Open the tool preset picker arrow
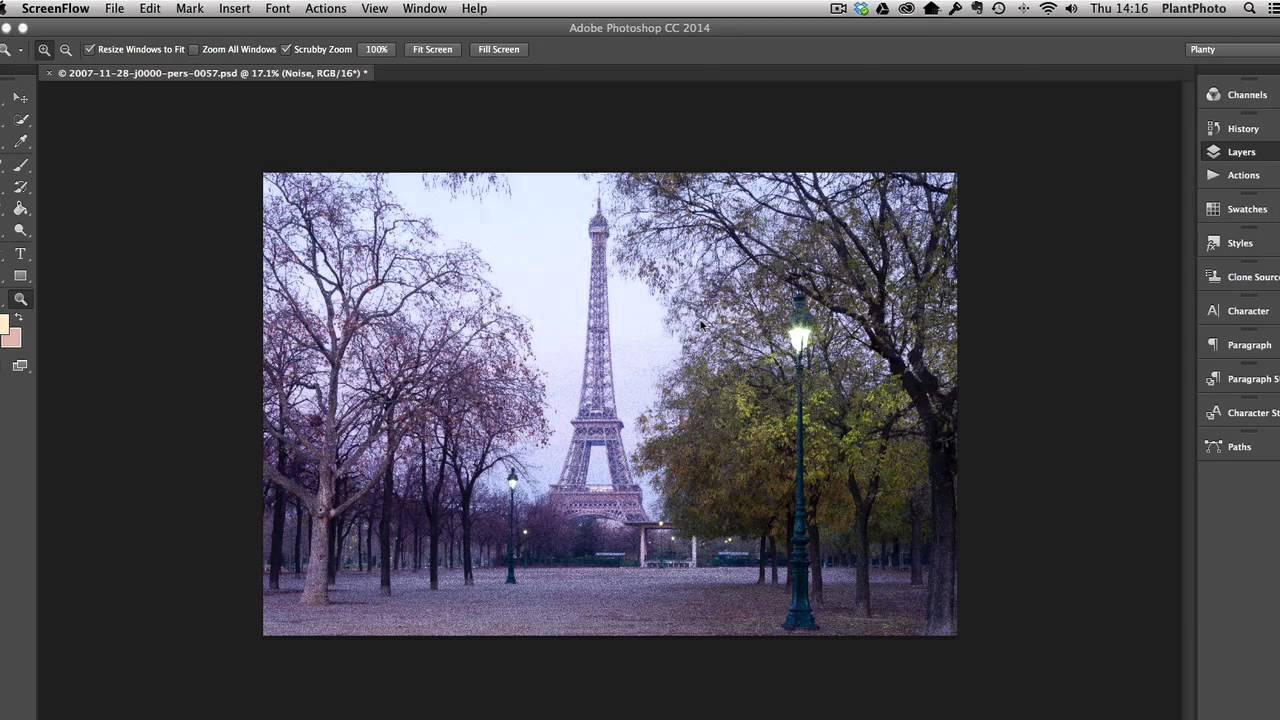The image size is (1280, 720). [20, 49]
